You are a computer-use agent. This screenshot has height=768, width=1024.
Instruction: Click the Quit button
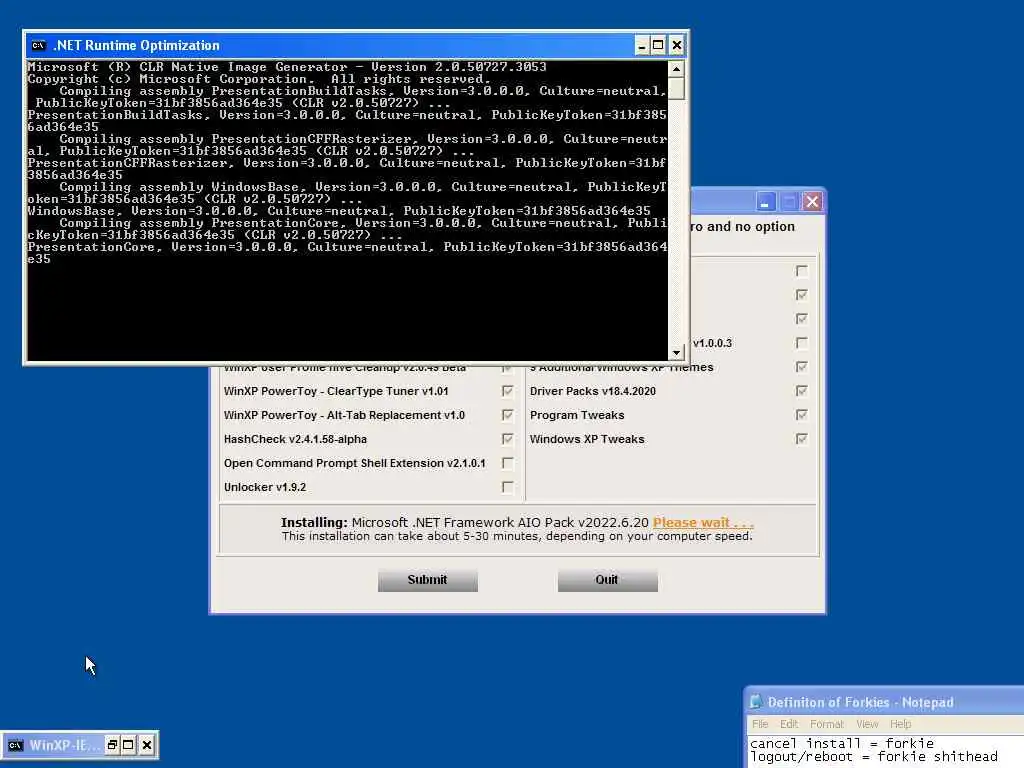pos(607,580)
